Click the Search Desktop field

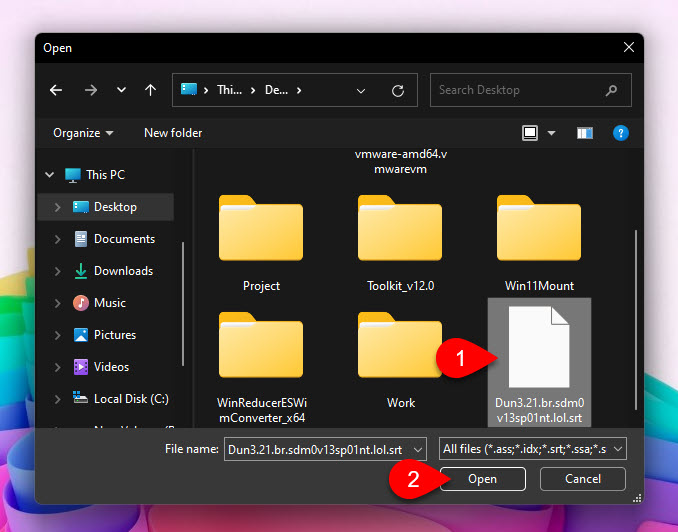pyautogui.click(x=531, y=90)
